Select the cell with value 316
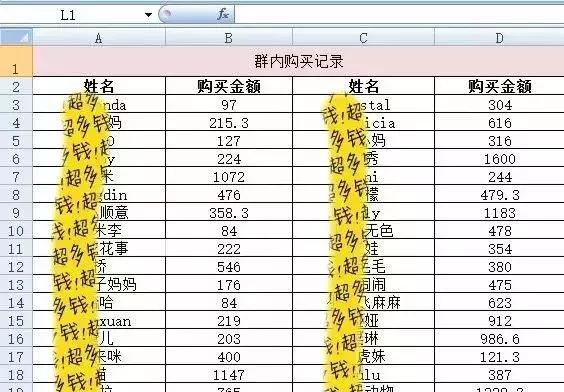 click(x=499, y=140)
